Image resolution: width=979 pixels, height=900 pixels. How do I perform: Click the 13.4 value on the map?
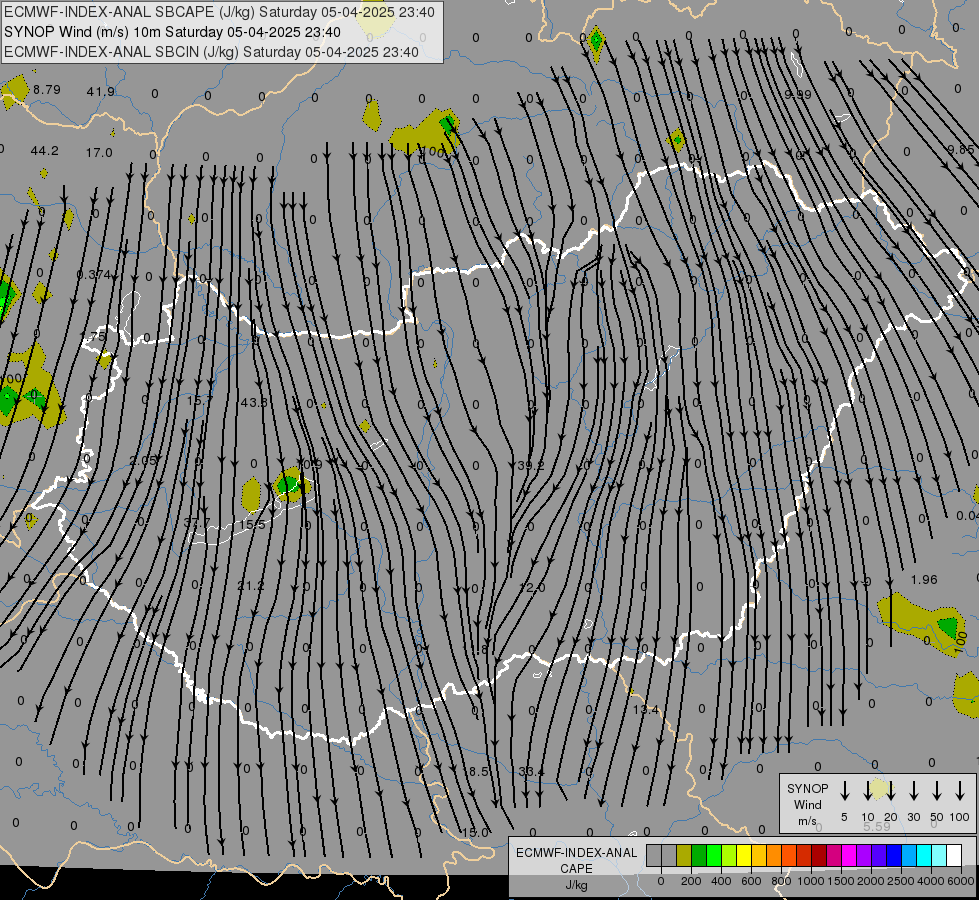click(x=646, y=710)
